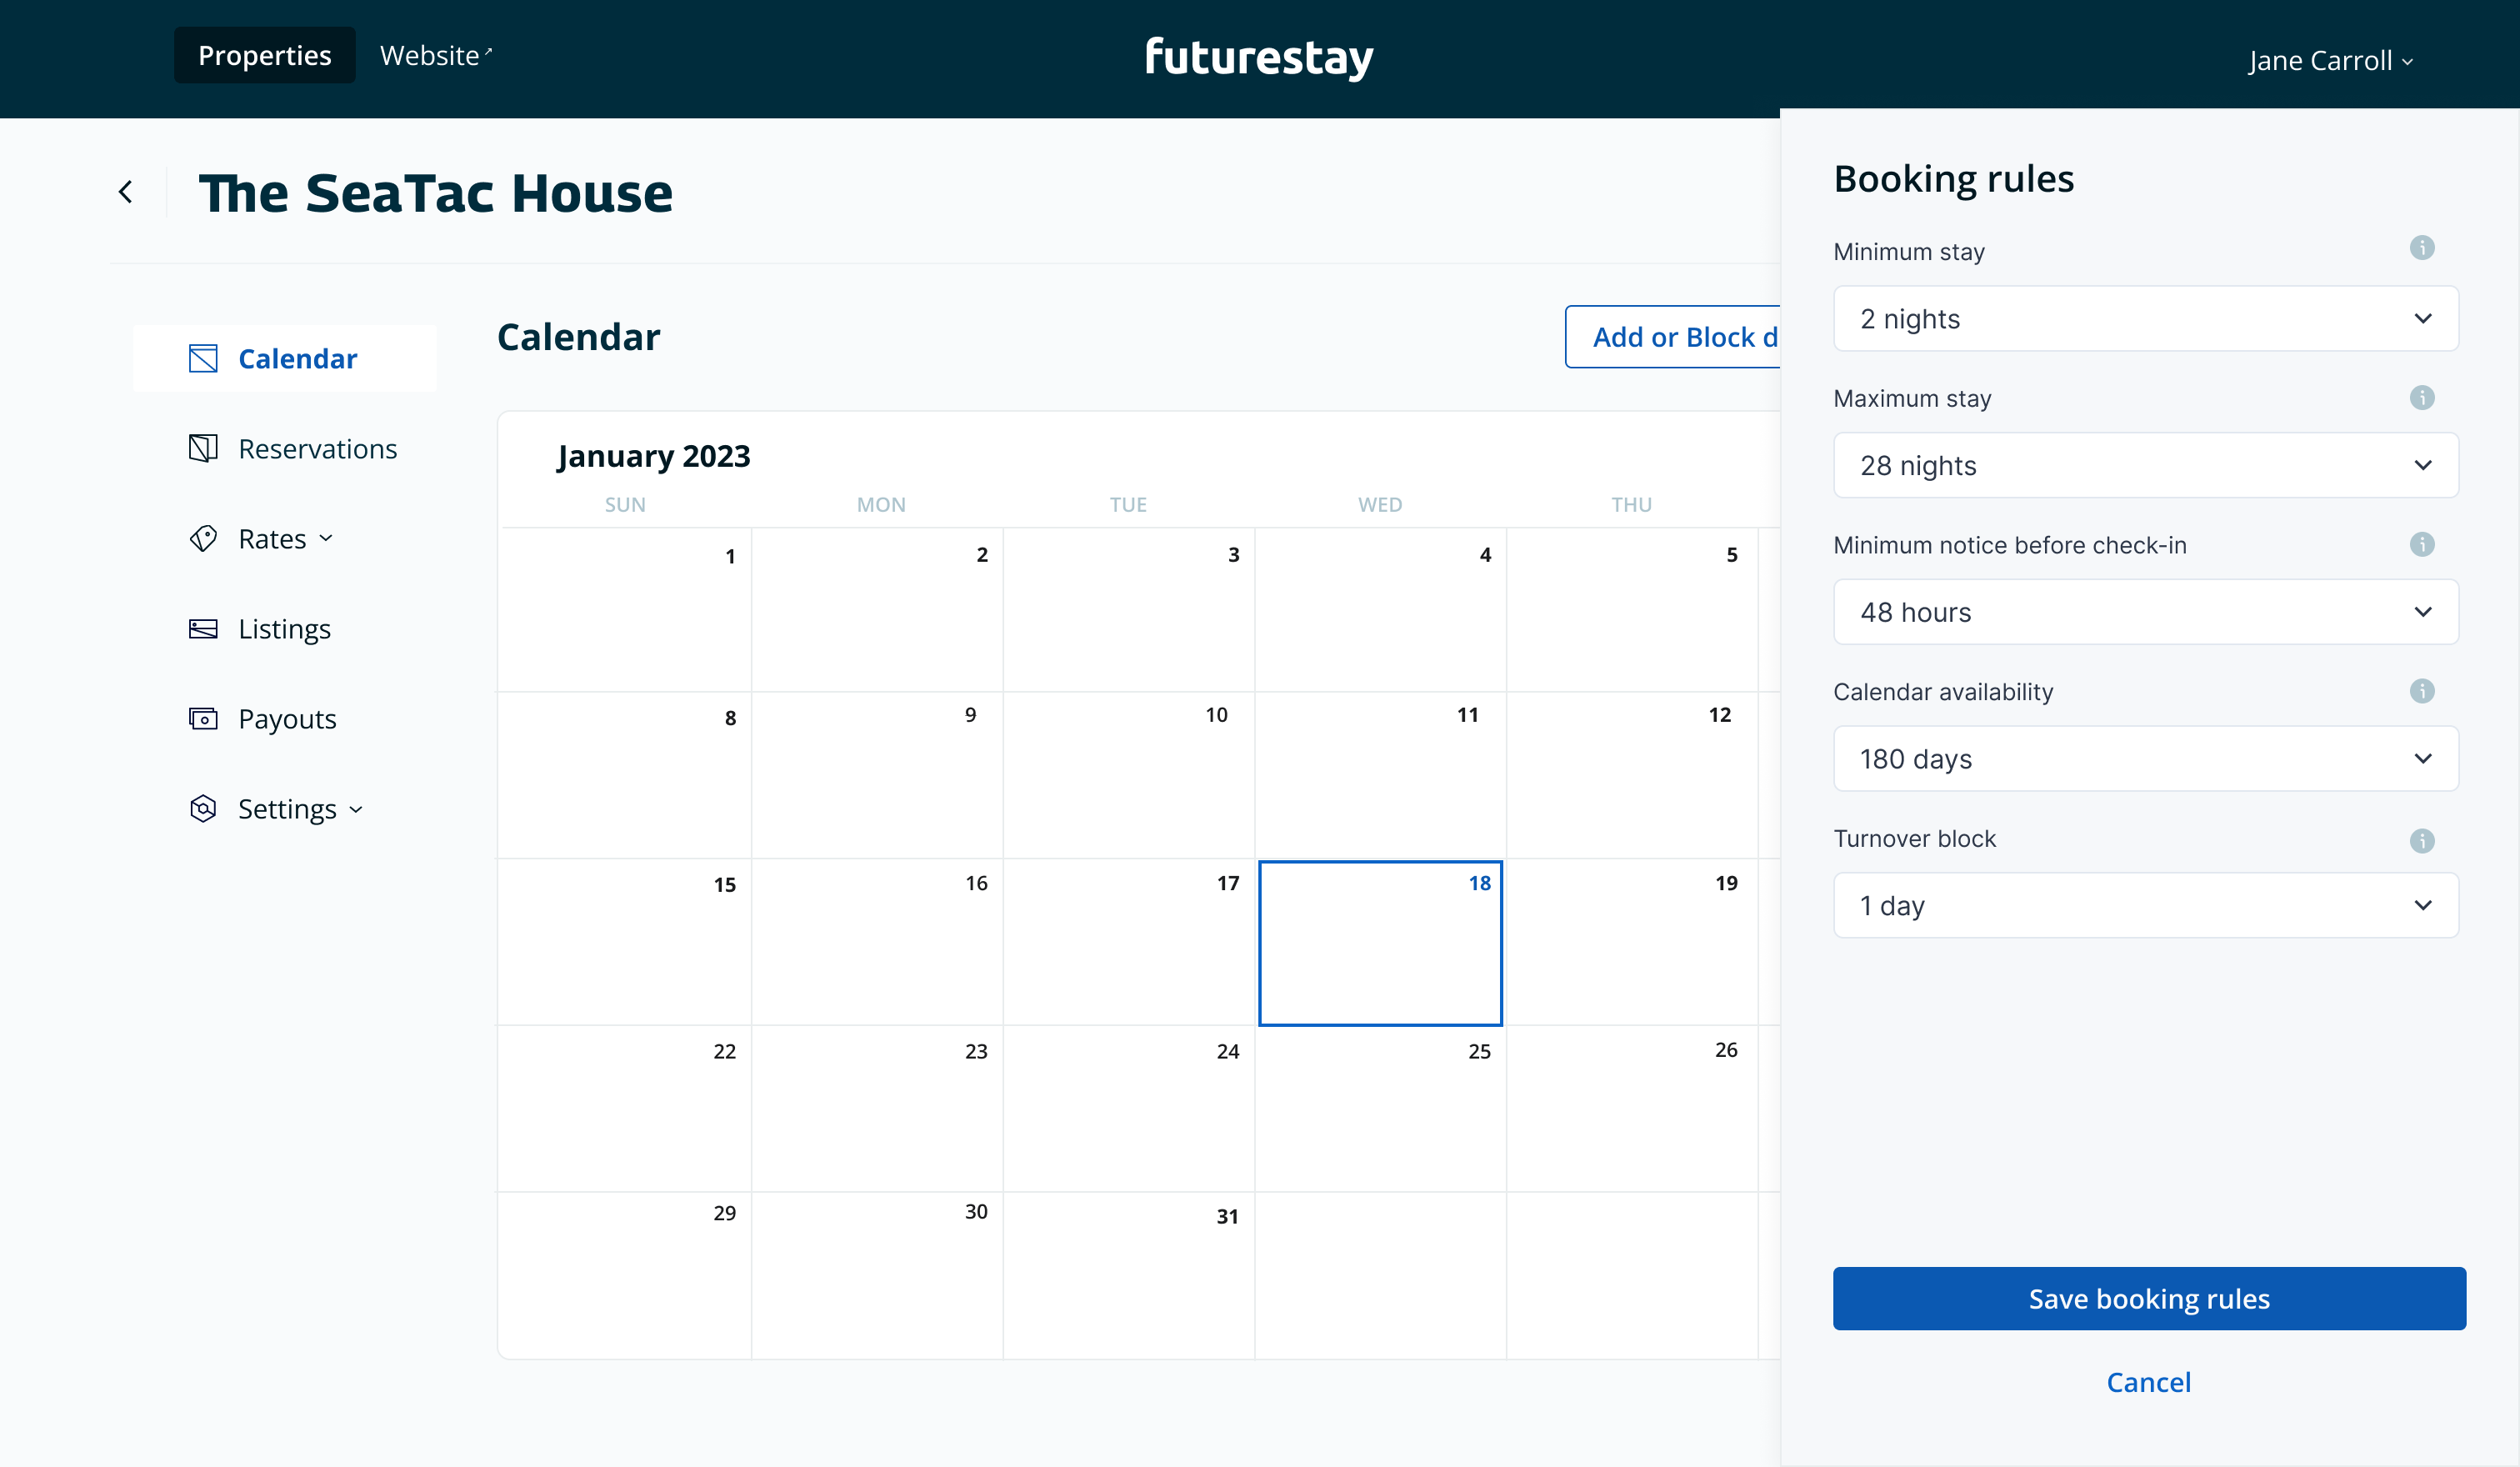This screenshot has height=1467, width=2520.
Task: Open the Website menu
Action: (435, 56)
